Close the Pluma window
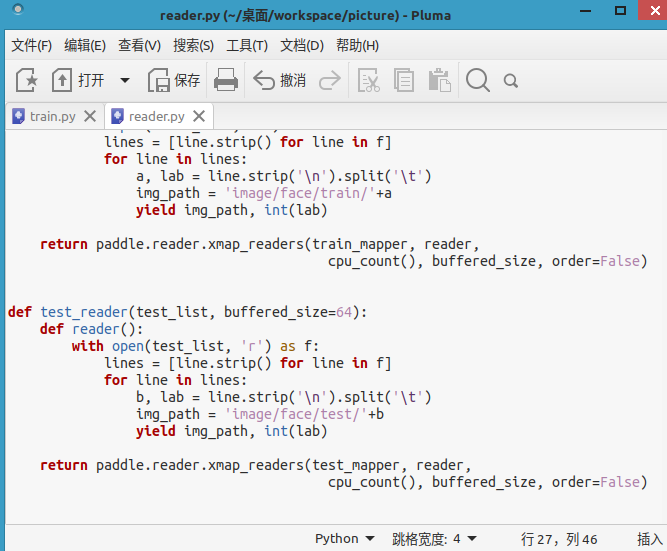 654,10
